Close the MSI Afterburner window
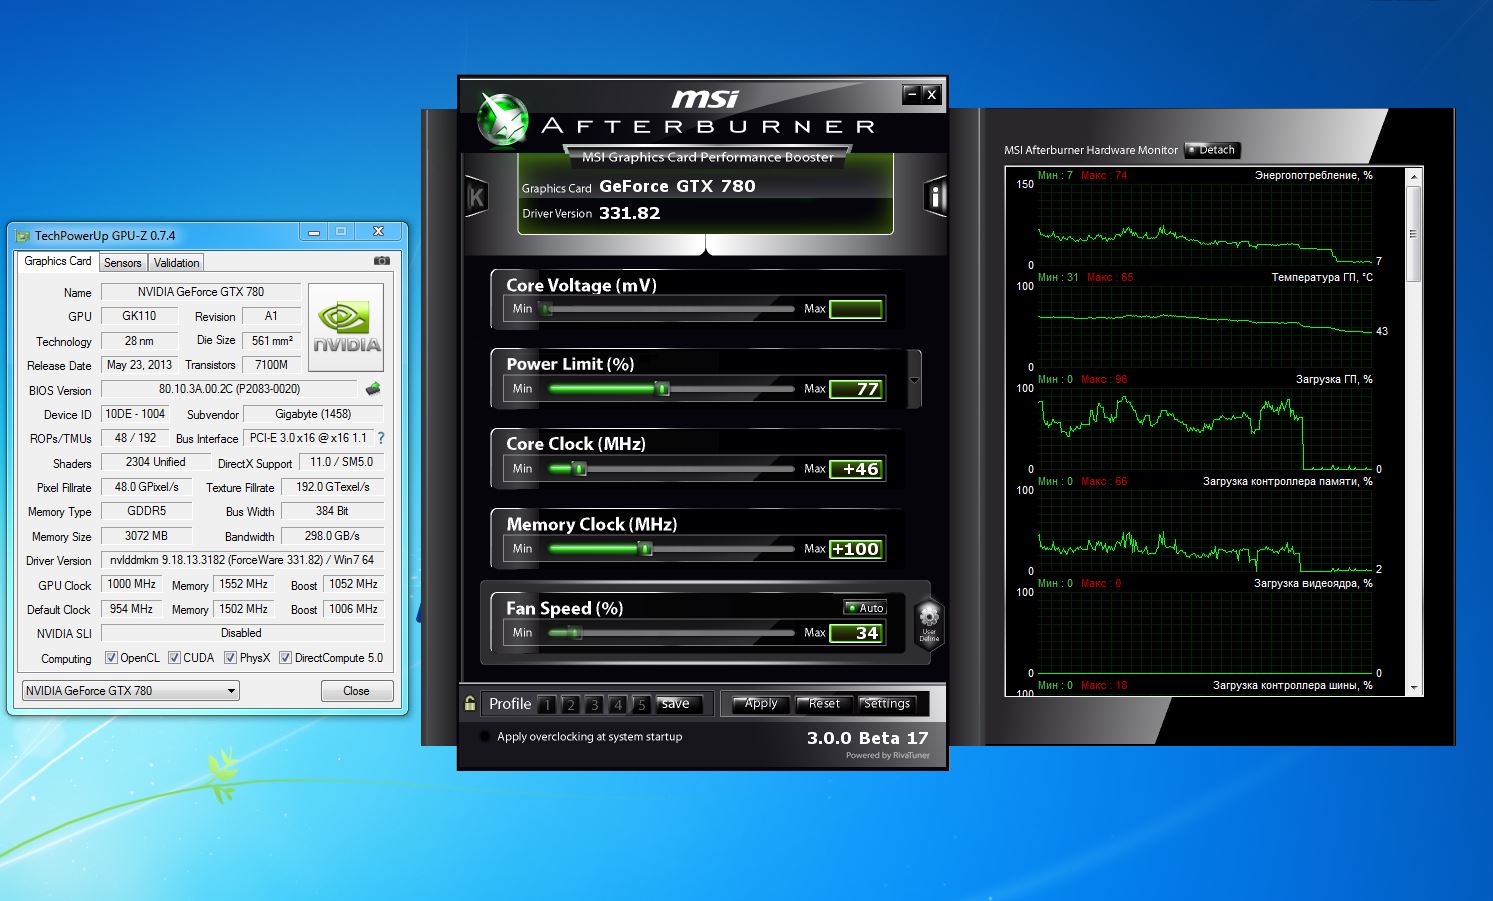The image size is (1493, 901). tap(931, 94)
